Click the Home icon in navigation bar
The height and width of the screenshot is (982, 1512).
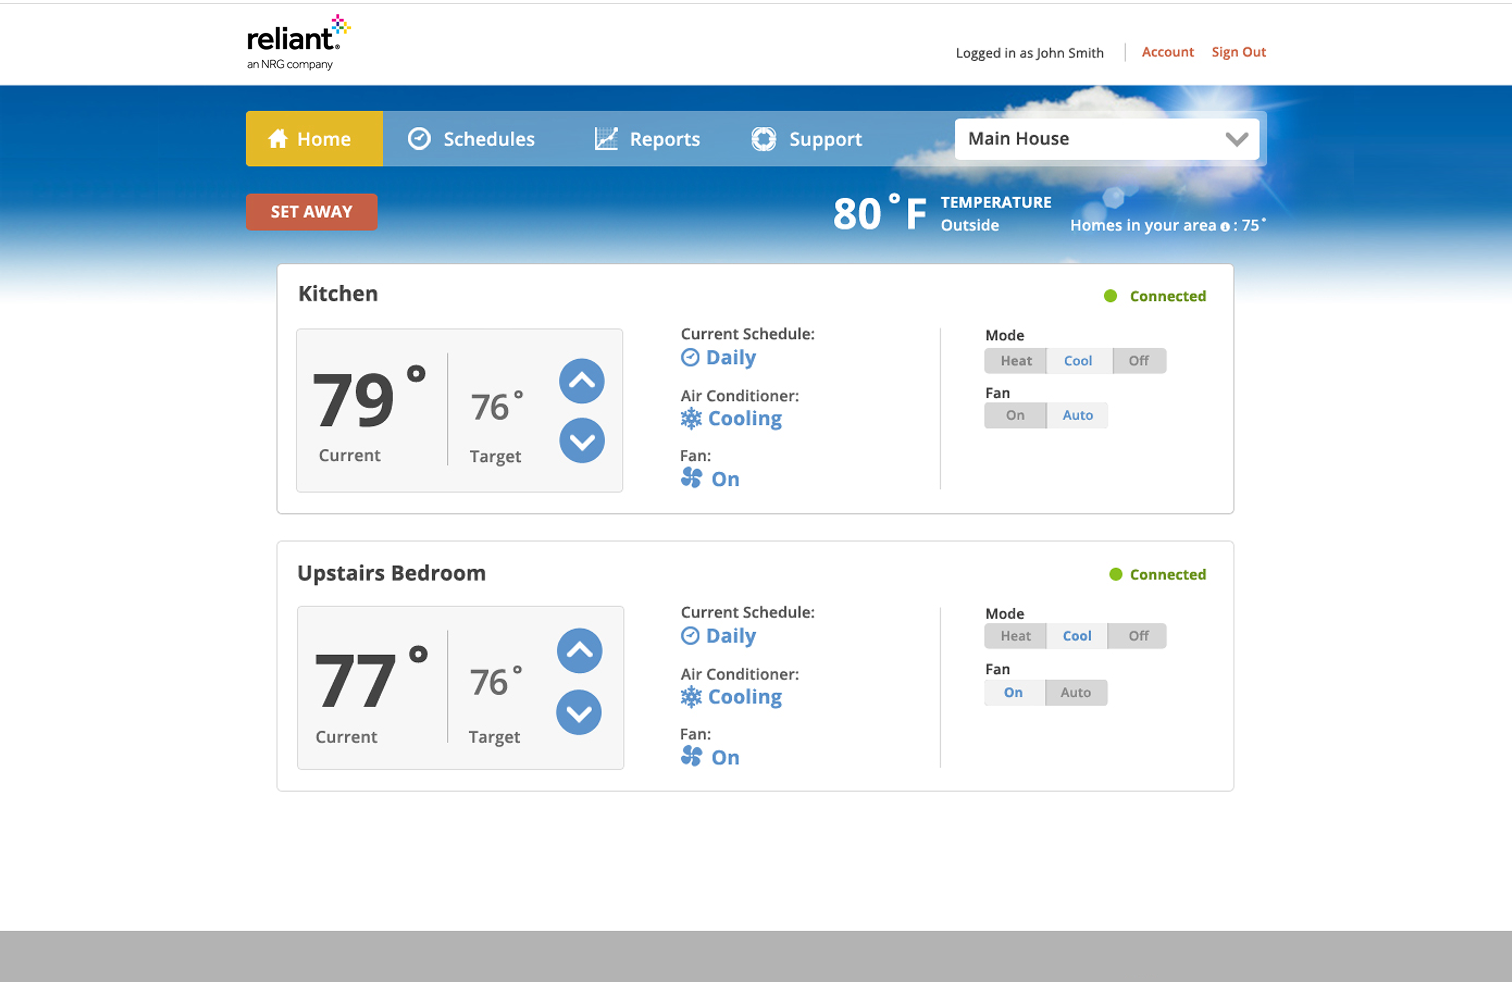(x=278, y=139)
